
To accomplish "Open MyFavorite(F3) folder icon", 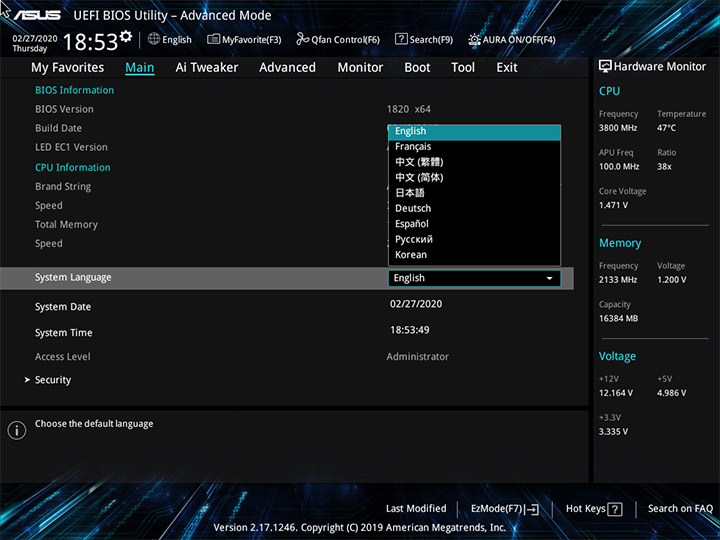I will (x=213, y=39).
